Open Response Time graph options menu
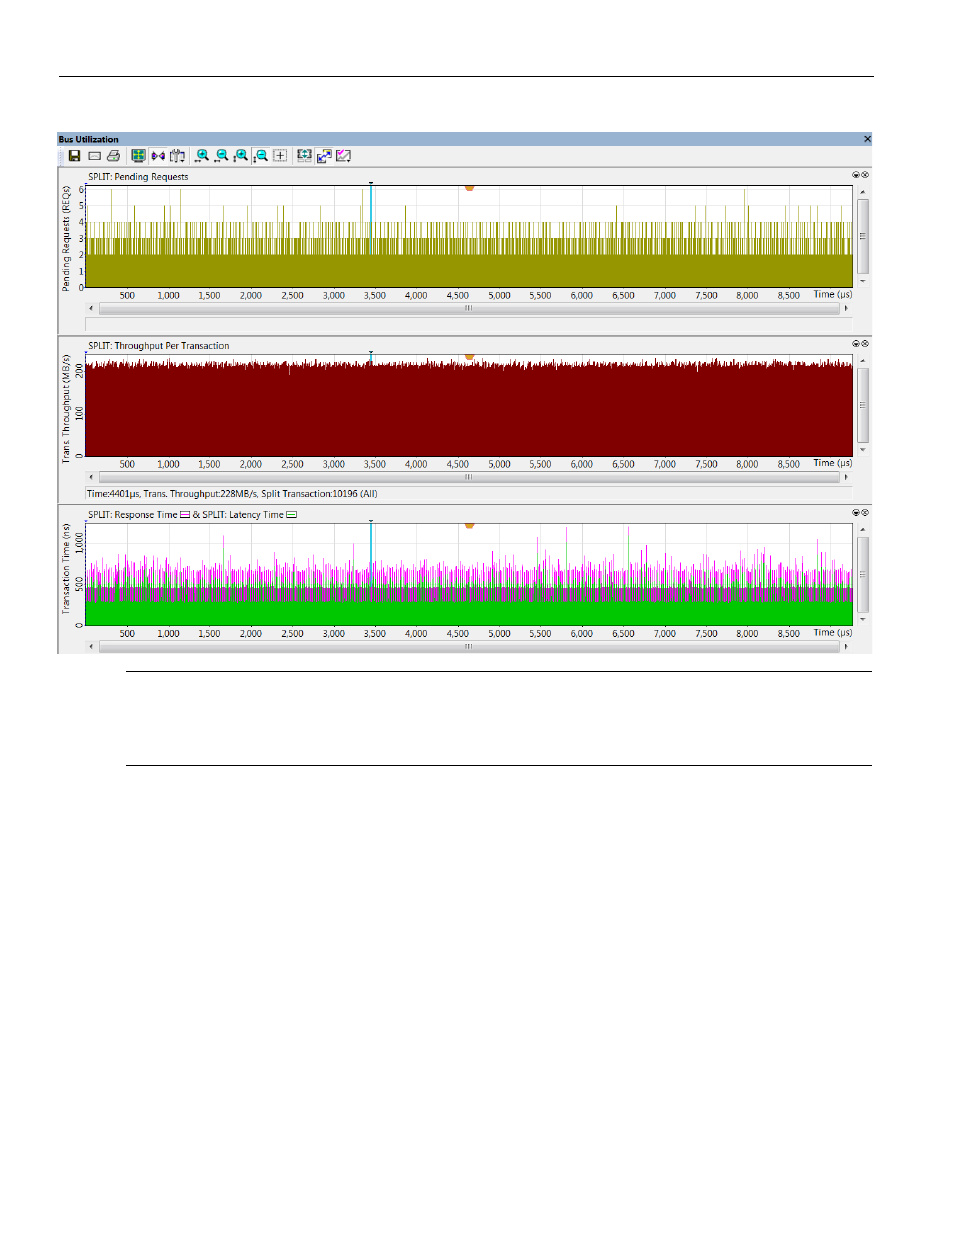 pos(856,513)
